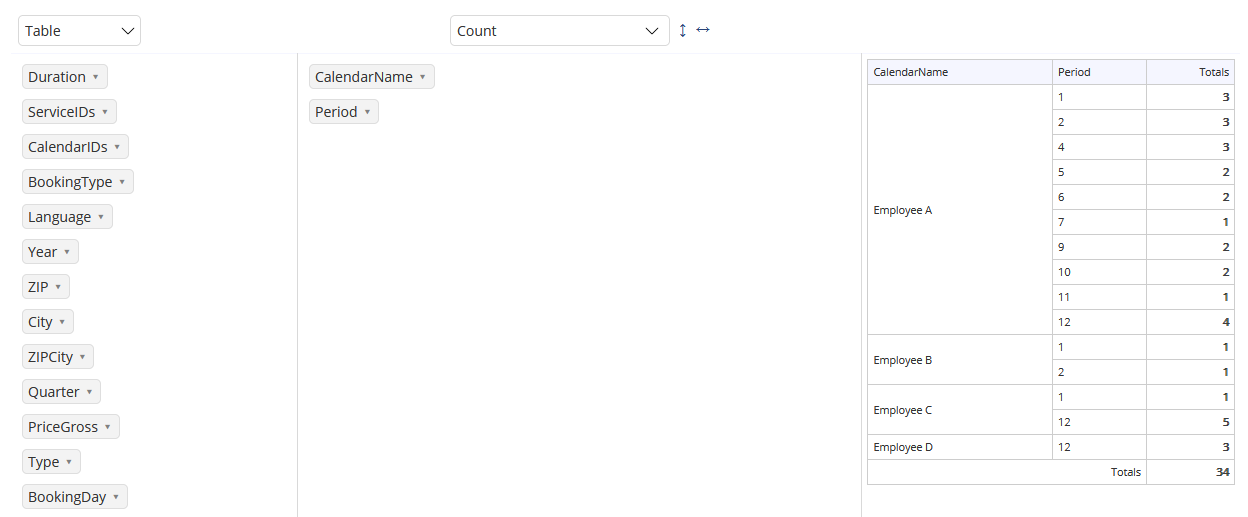Select the ZIPCity attribute chip
The width and height of the screenshot is (1248, 517).
[x=58, y=357]
